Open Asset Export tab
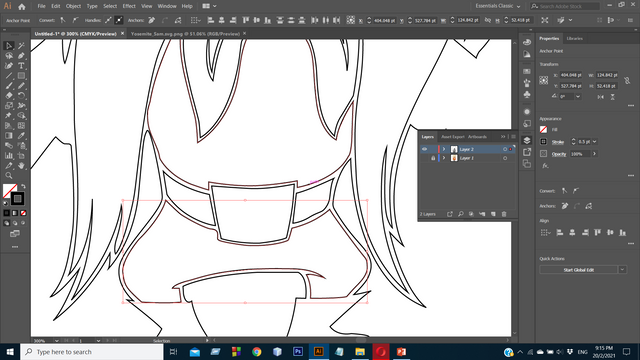The image size is (640, 360). pos(453,137)
